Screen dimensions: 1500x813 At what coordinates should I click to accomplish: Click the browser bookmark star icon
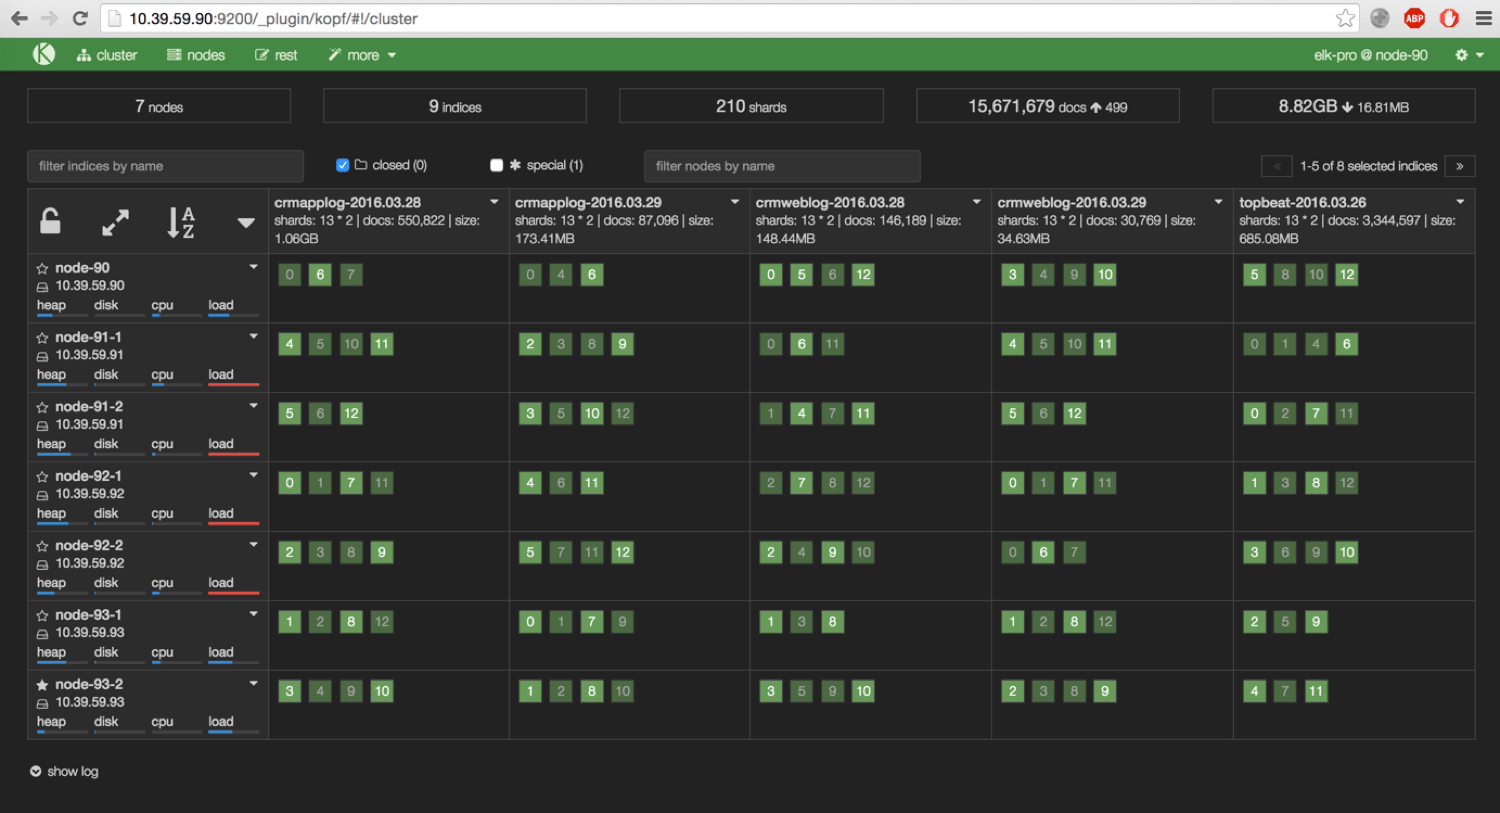pyautogui.click(x=1345, y=18)
